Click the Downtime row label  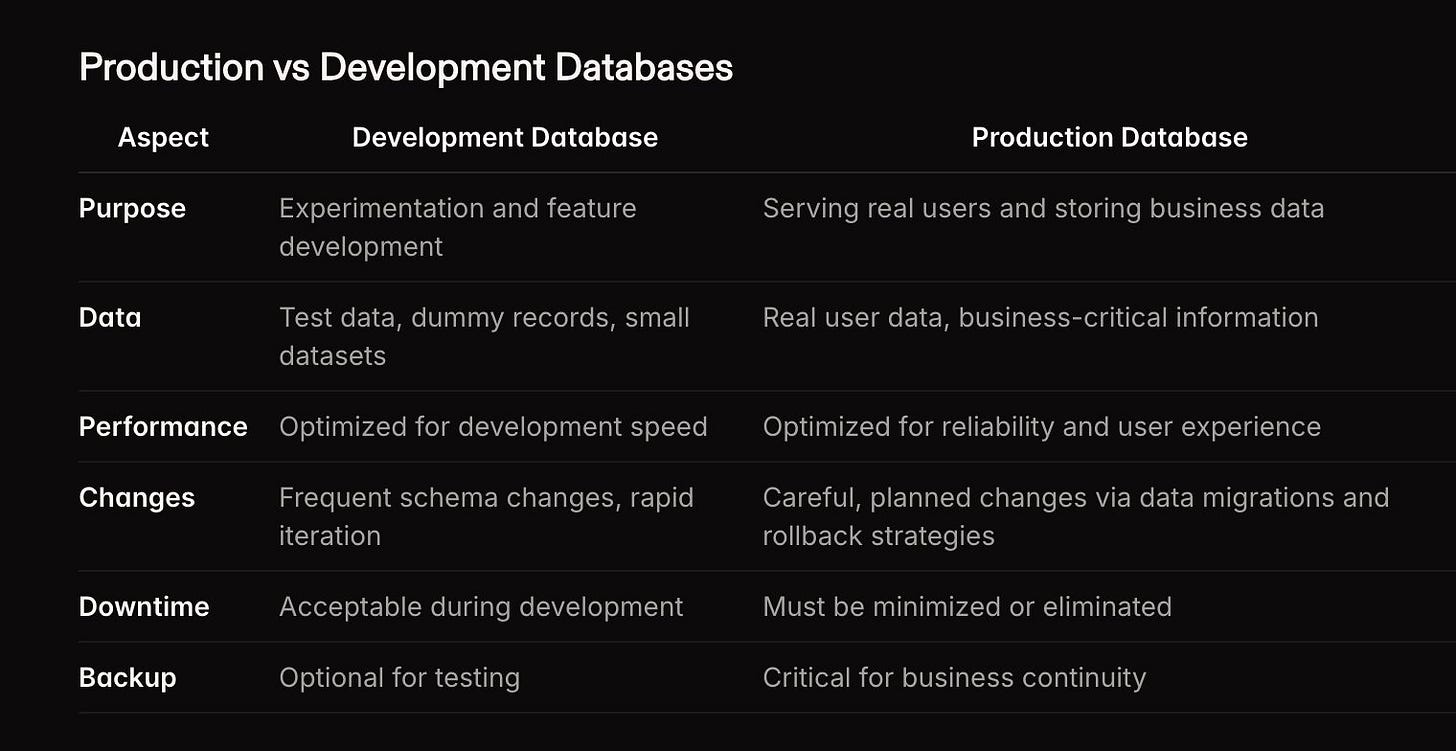(144, 607)
